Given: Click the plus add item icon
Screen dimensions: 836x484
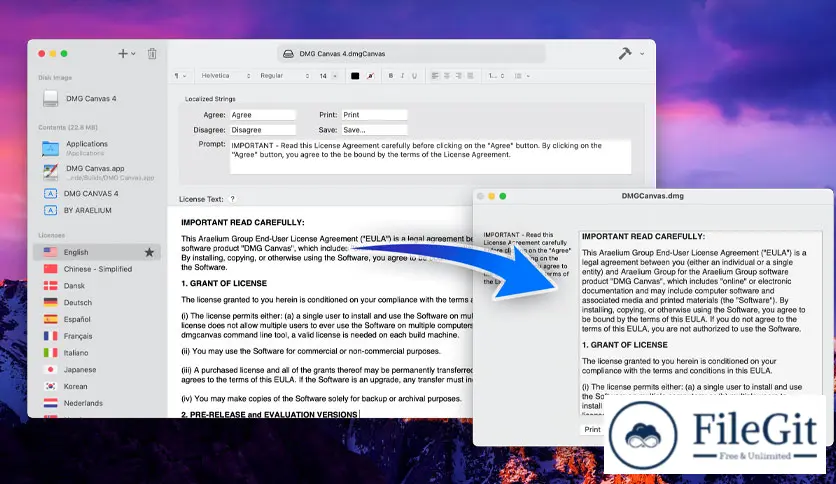Looking at the screenshot, I should [x=123, y=53].
